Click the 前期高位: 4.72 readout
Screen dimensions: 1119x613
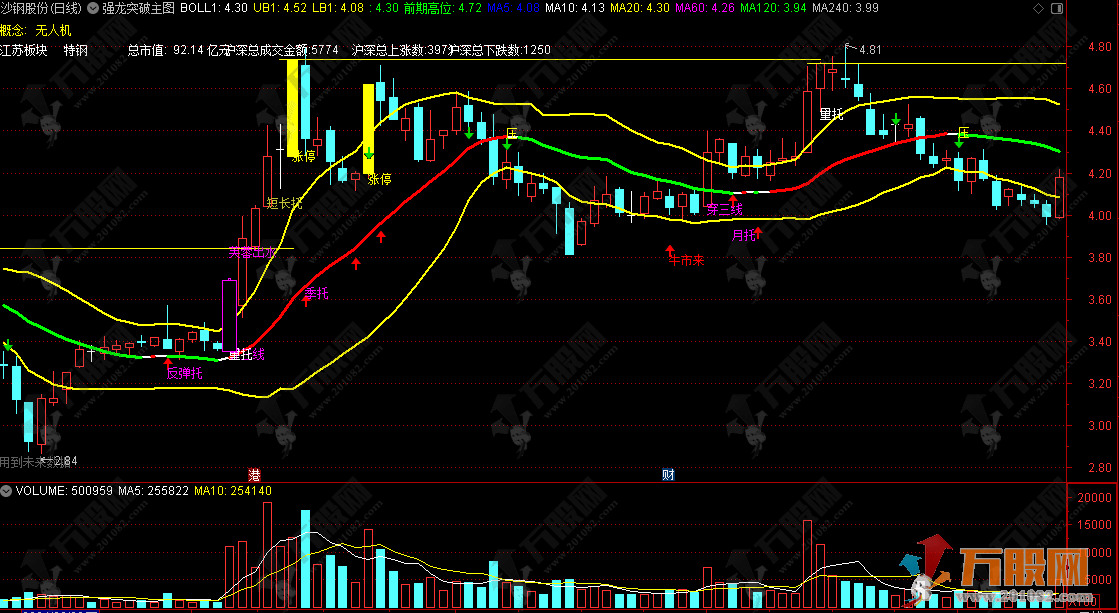tap(442, 9)
